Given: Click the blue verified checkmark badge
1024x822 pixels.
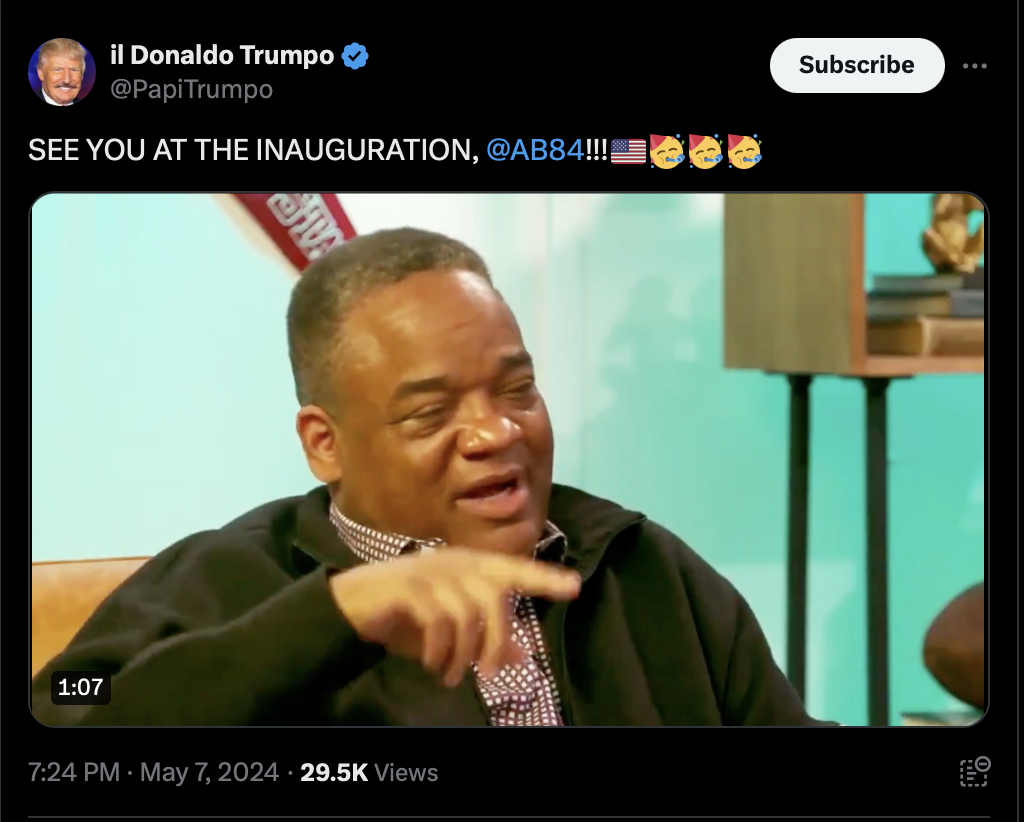Looking at the screenshot, I should click(x=355, y=56).
